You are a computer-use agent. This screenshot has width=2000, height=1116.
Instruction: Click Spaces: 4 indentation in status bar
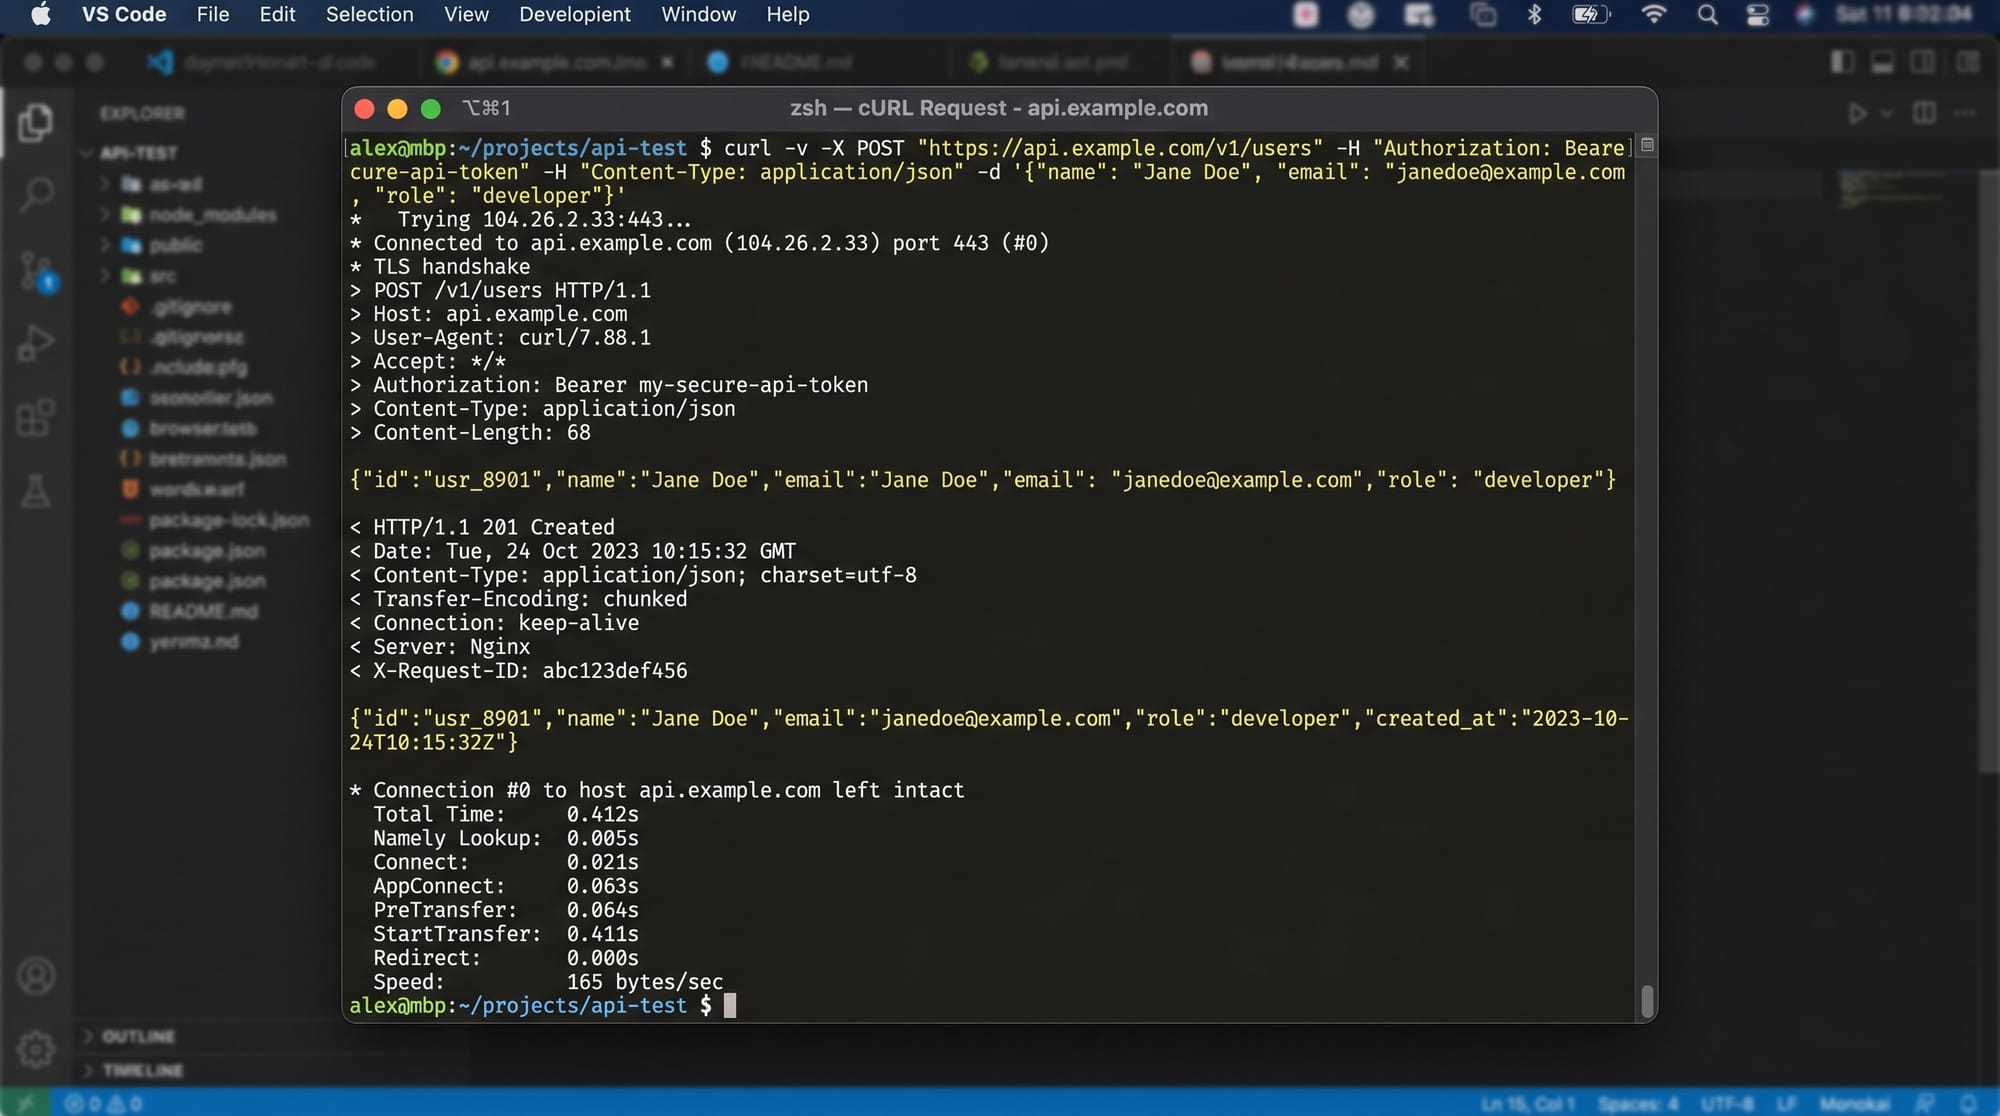pos(1638,1103)
